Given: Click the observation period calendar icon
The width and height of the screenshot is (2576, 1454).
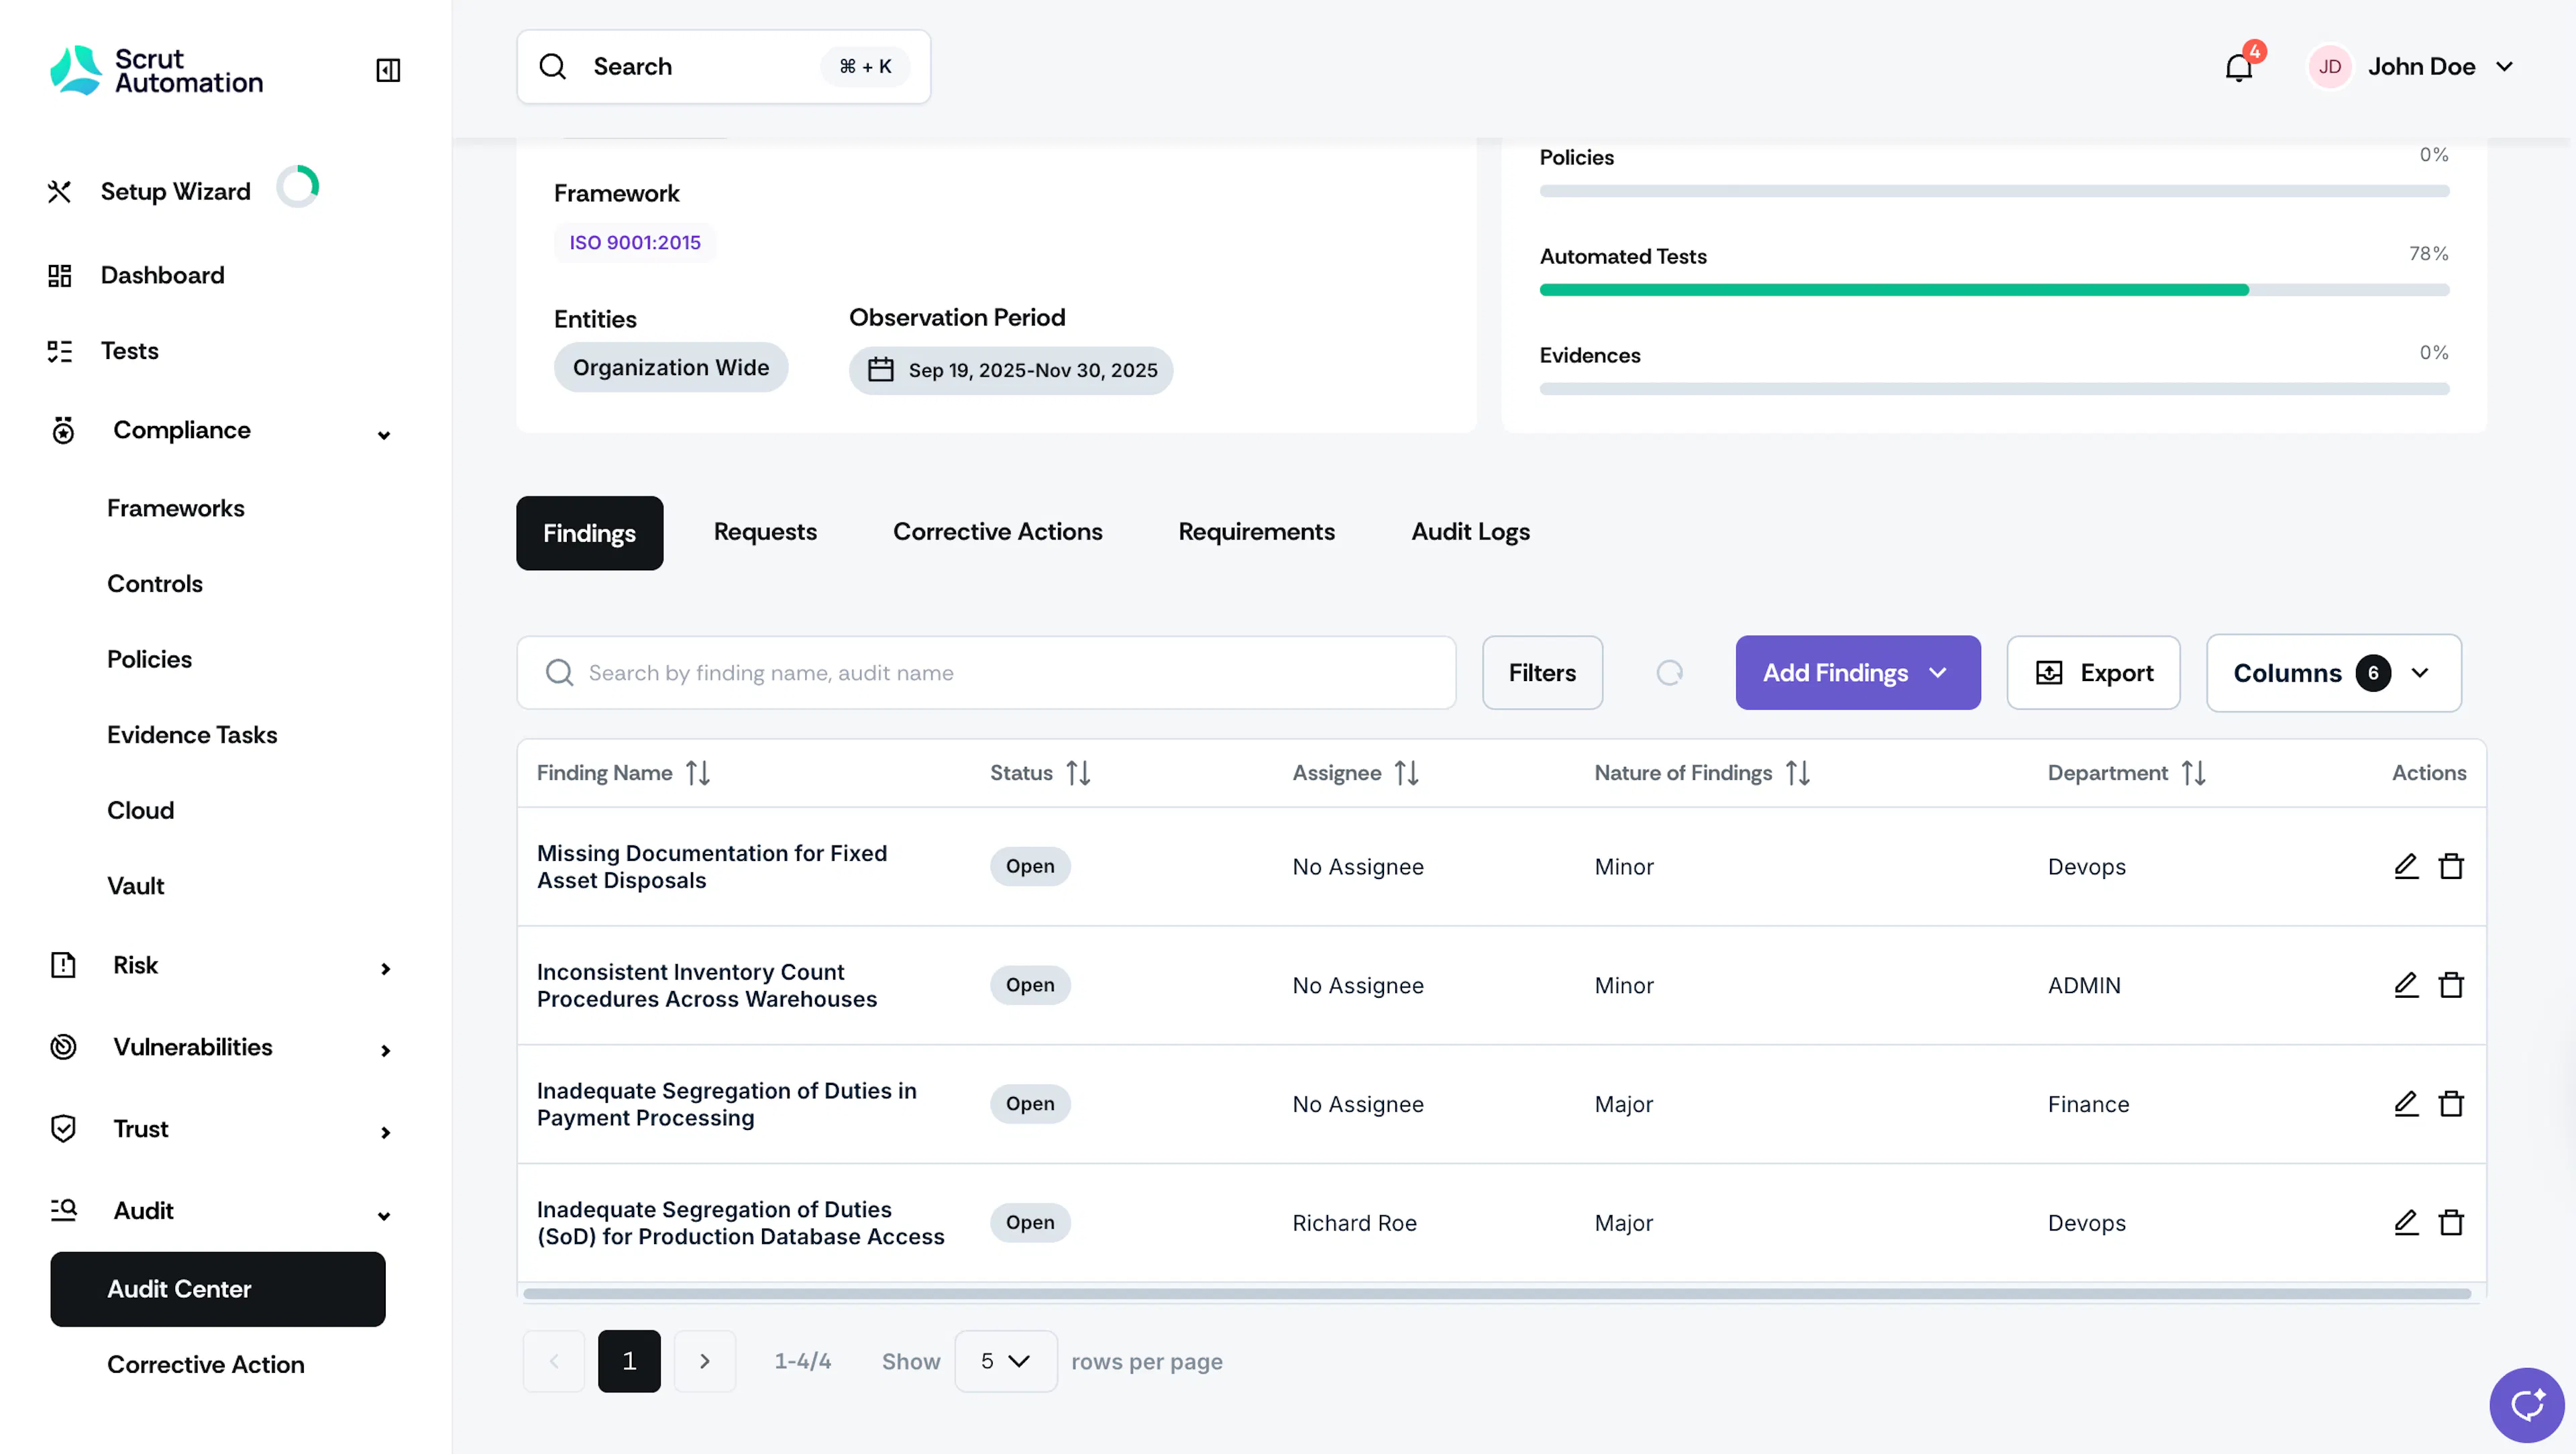Looking at the screenshot, I should pyautogui.click(x=880, y=370).
